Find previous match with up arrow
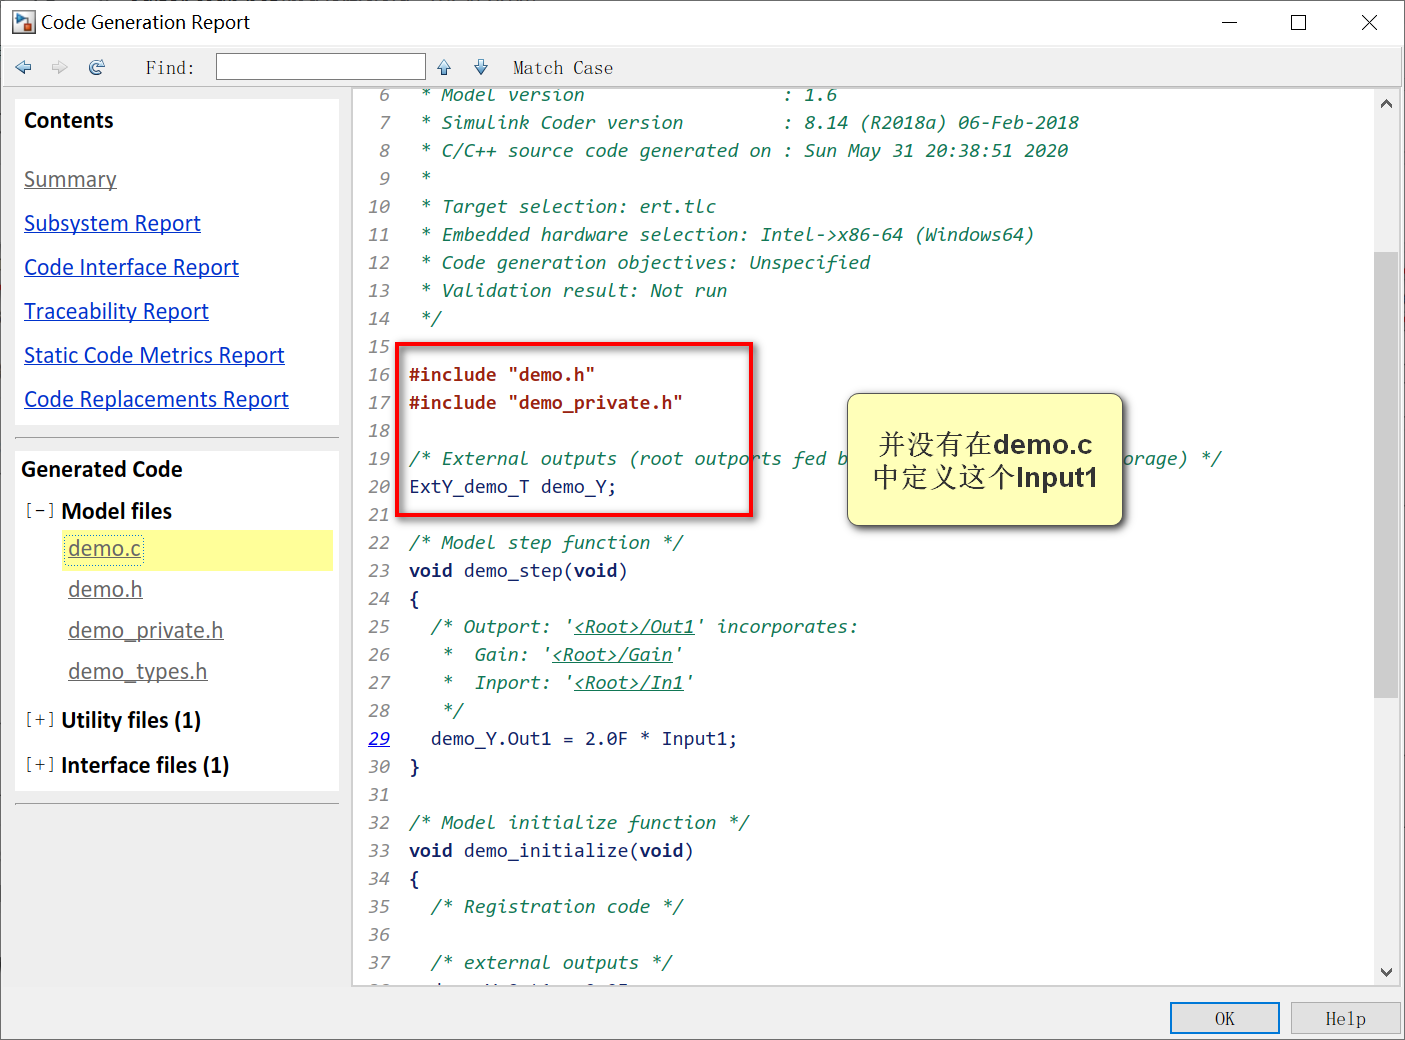 (444, 67)
